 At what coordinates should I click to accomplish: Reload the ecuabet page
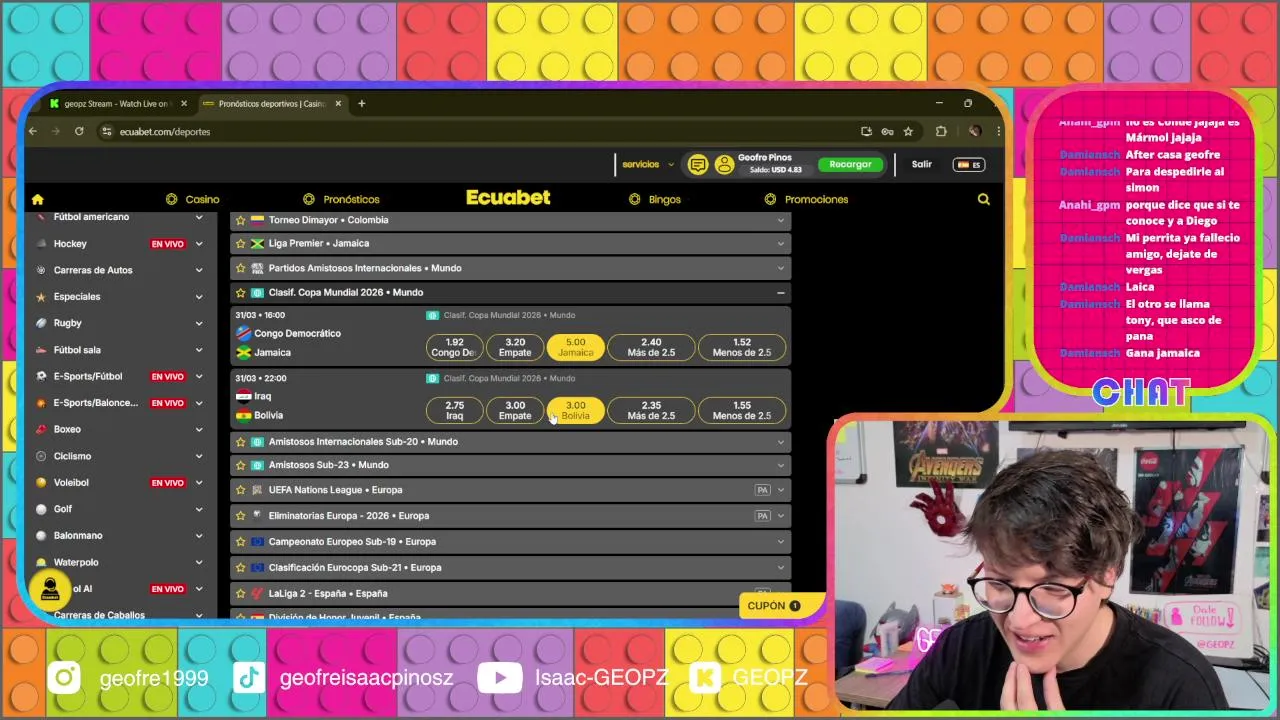(x=79, y=131)
